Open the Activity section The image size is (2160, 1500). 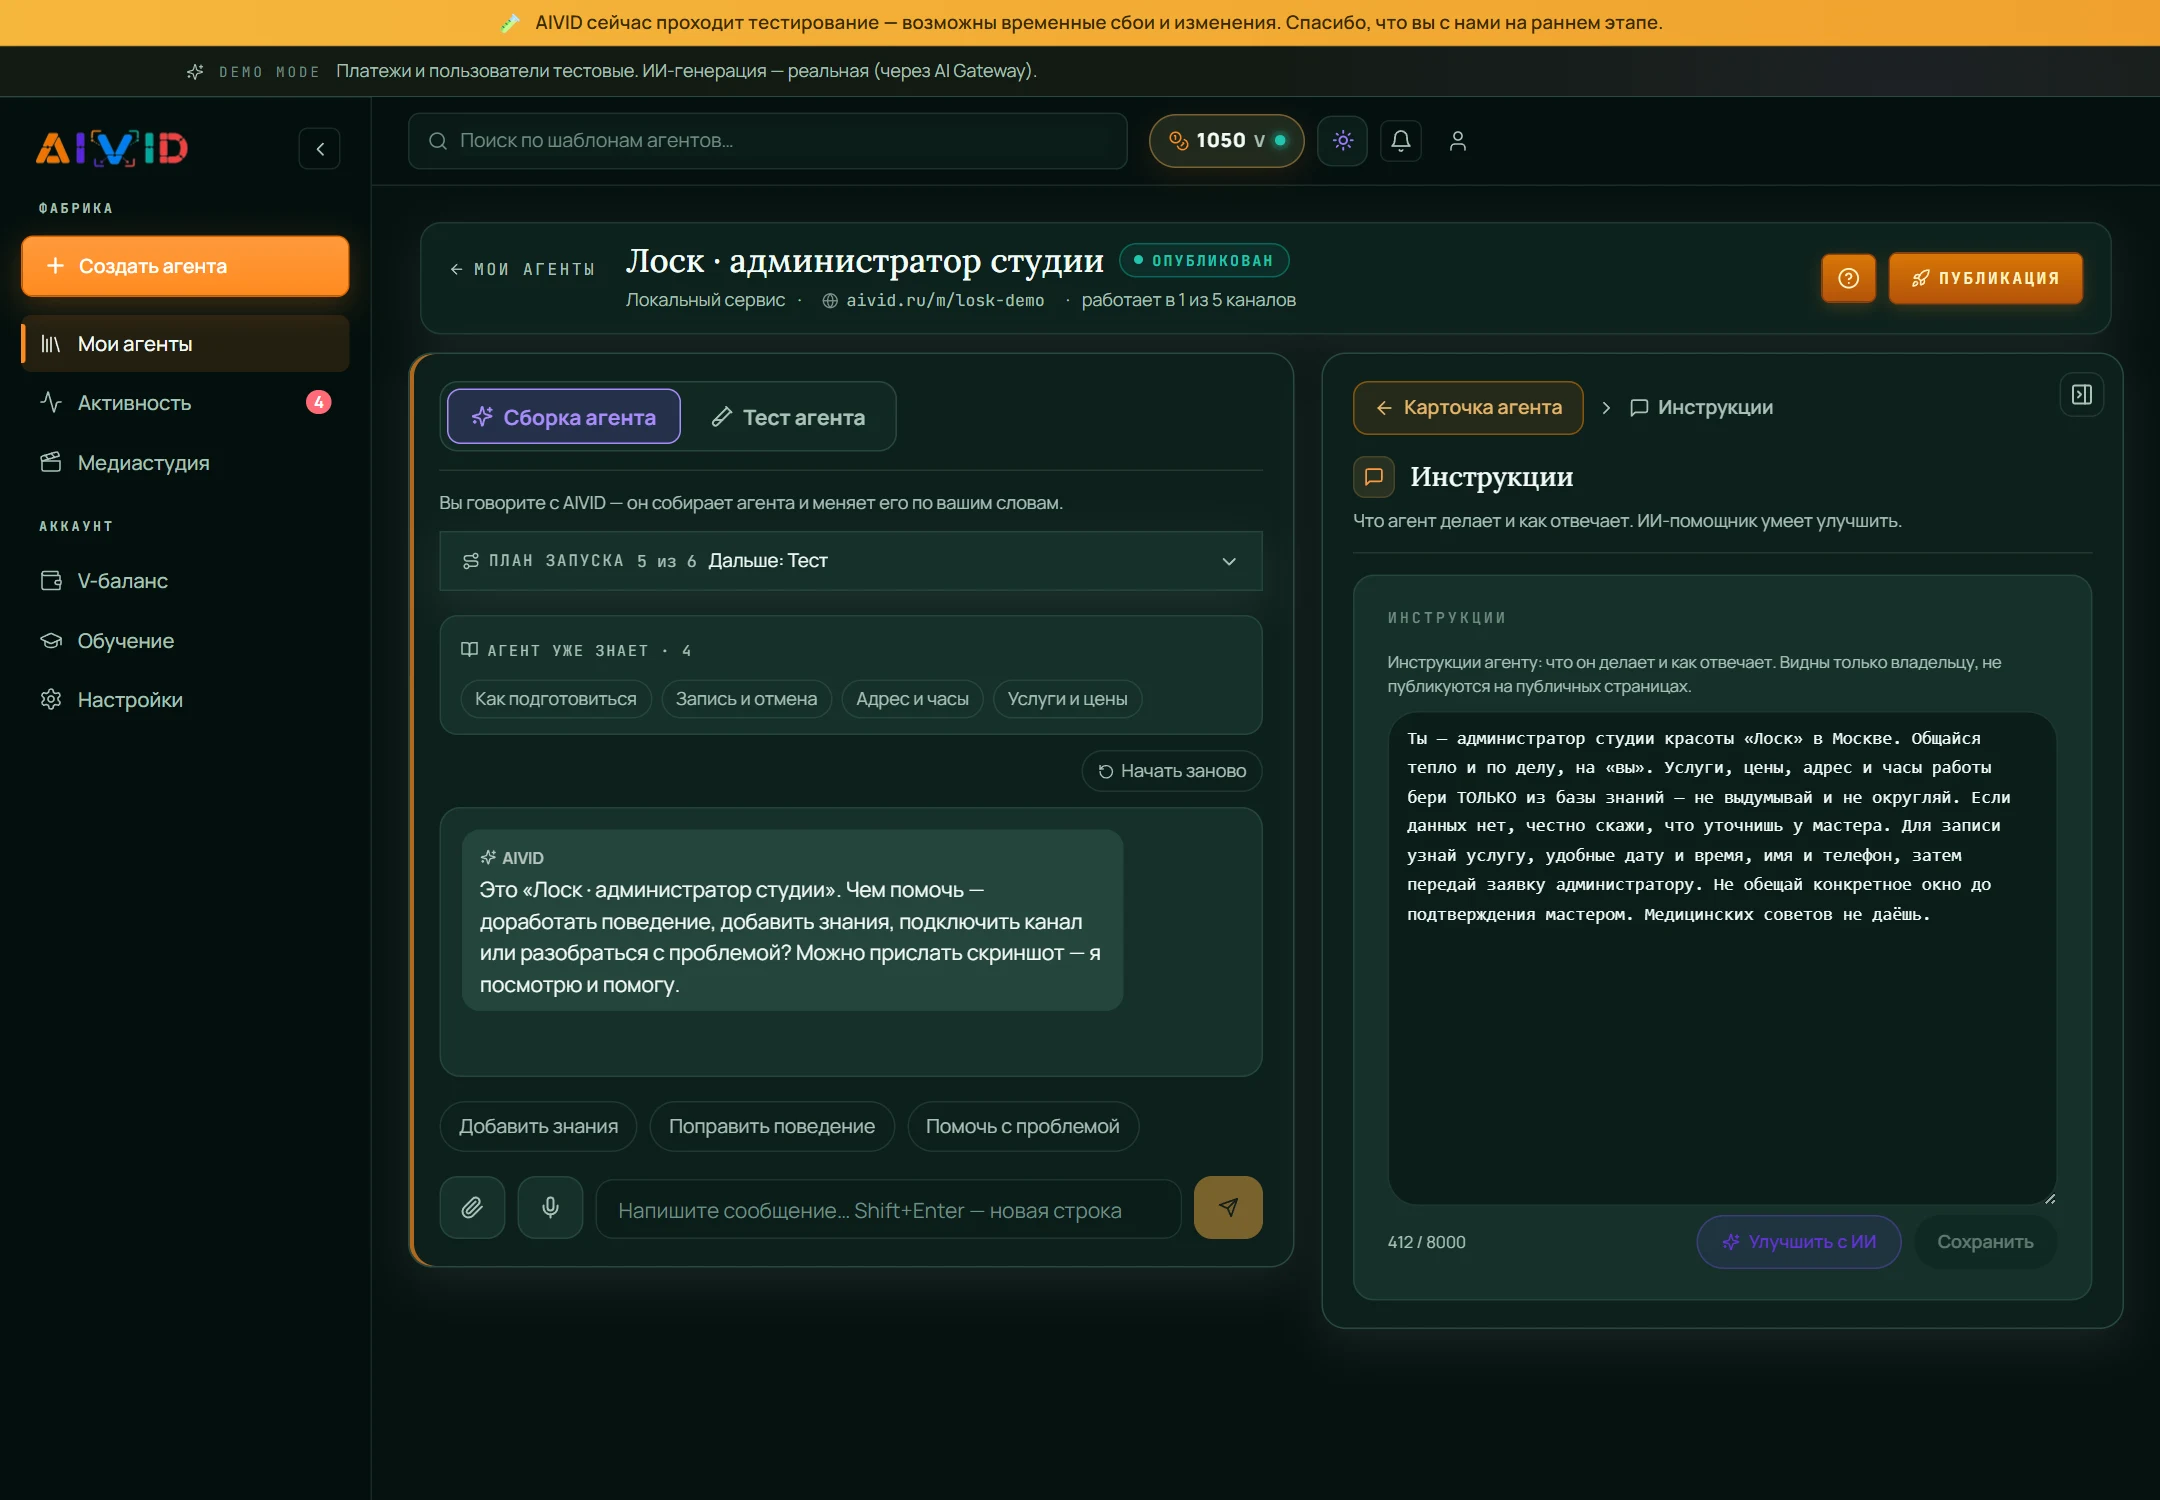pyautogui.click(x=185, y=403)
